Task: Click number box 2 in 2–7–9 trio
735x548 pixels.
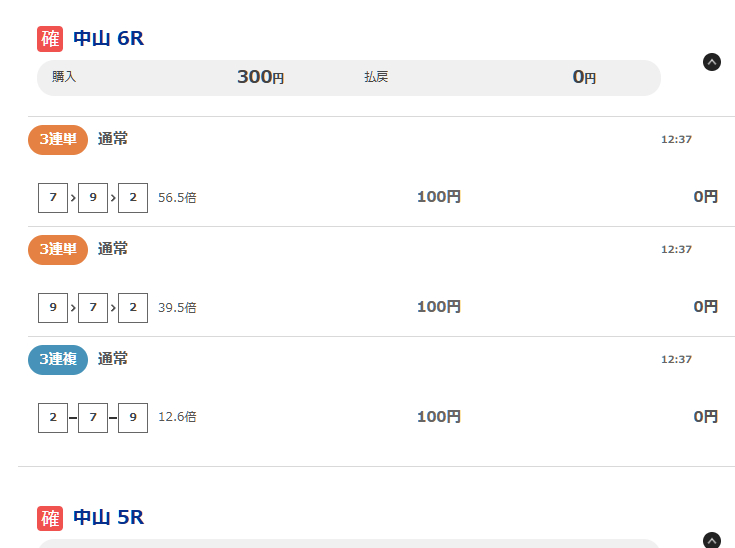Action: (x=53, y=417)
